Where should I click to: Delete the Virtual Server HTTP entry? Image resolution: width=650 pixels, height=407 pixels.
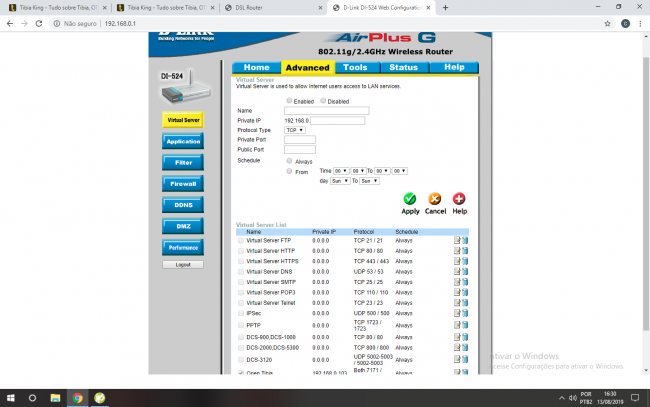tap(465, 250)
